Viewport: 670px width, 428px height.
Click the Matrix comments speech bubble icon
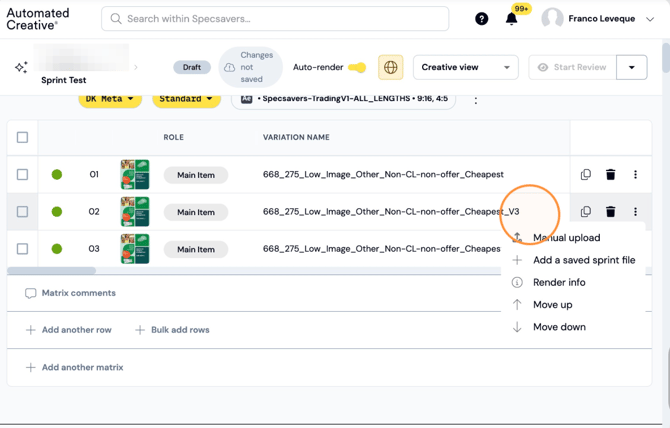(30, 293)
